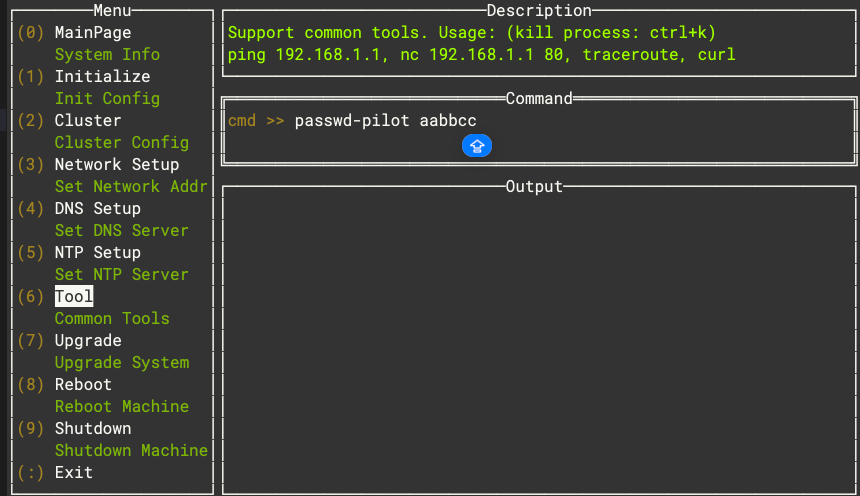This screenshot has width=860, height=496.
Task: Select Set DNS Server item
Action: (121, 230)
